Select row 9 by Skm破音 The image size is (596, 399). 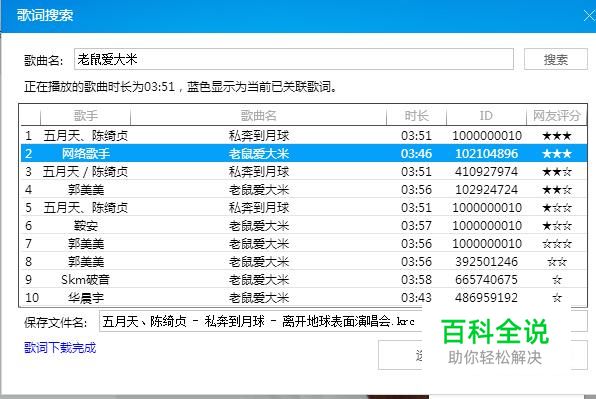(x=304, y=280)
